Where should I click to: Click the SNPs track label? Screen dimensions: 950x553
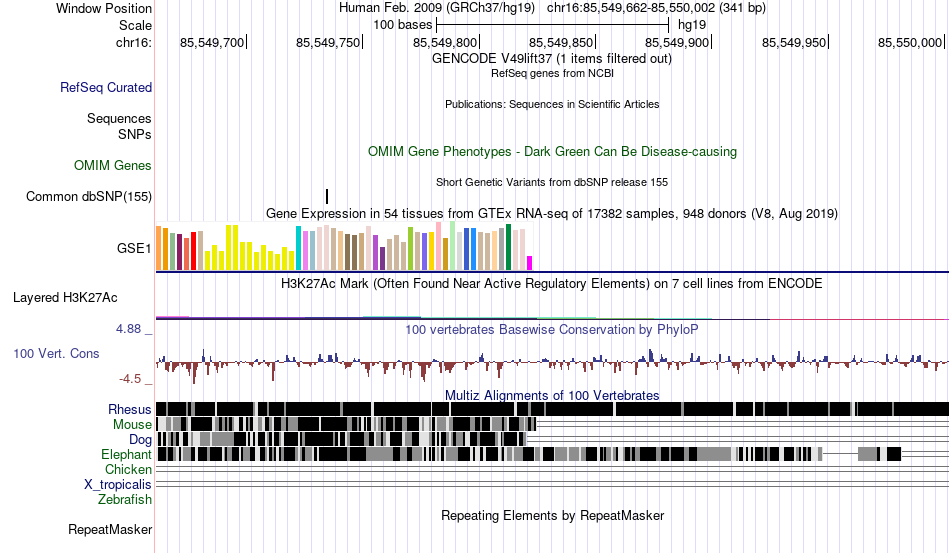coord(135,134)
